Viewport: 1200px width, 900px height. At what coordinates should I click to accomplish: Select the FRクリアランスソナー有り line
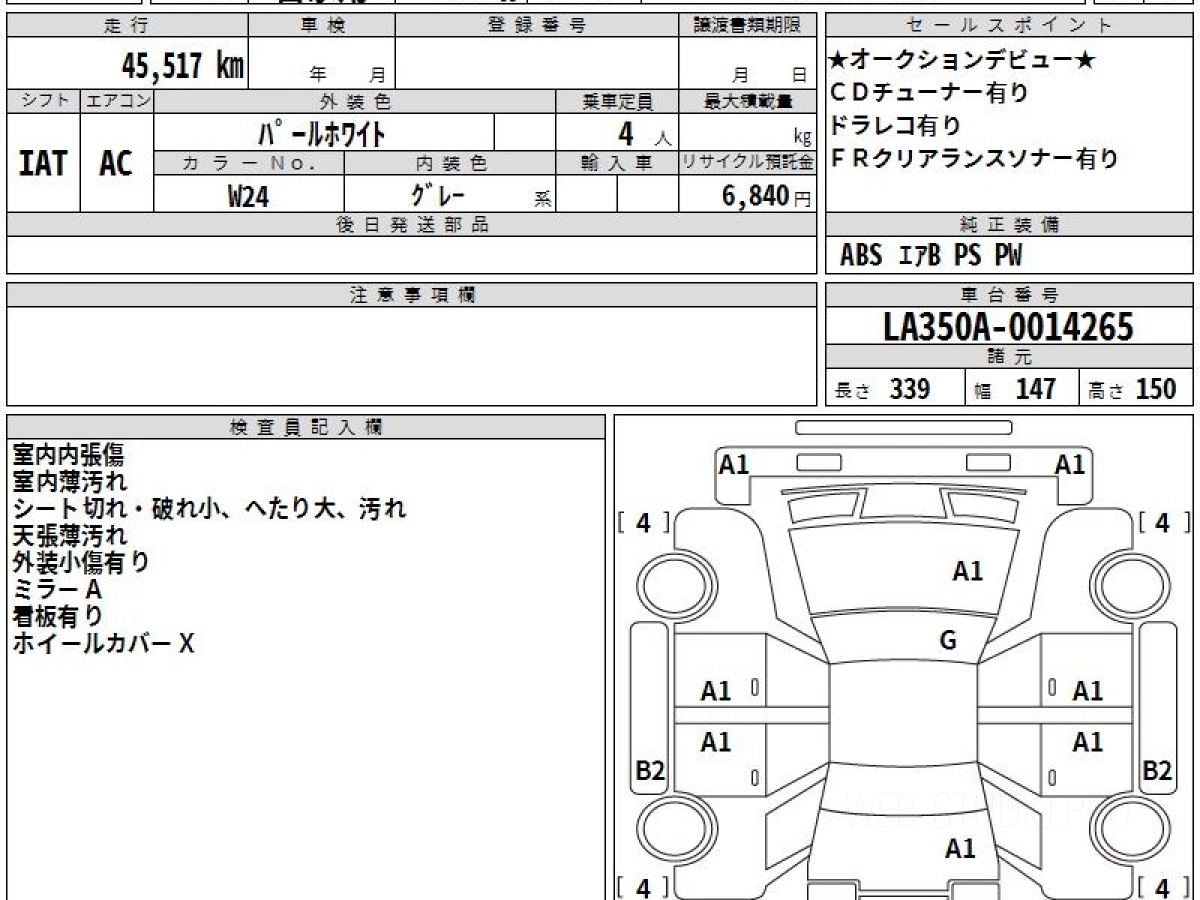coord(974,158)
